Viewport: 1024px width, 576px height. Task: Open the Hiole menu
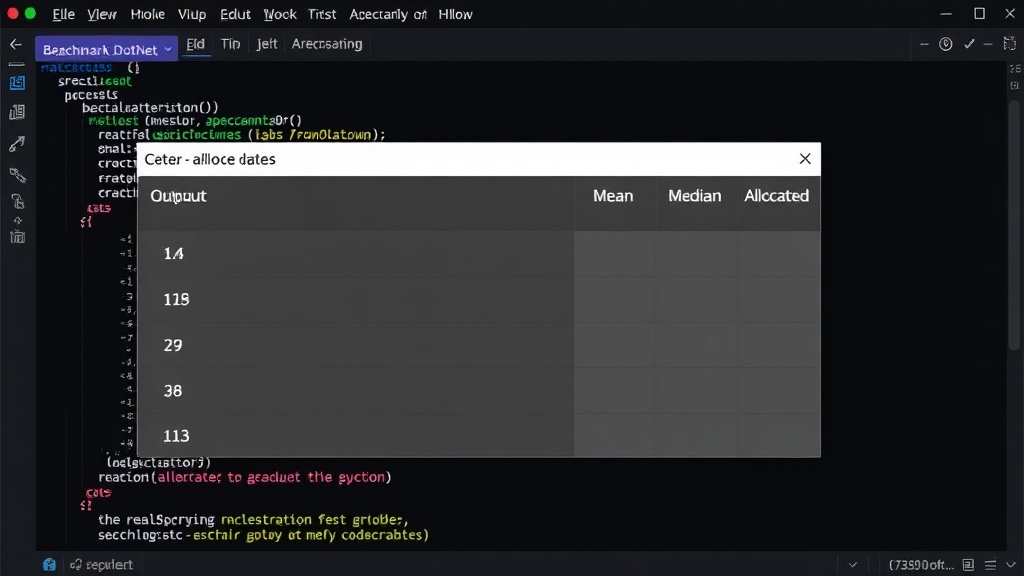pyautogui.click(x=148, y=14)
